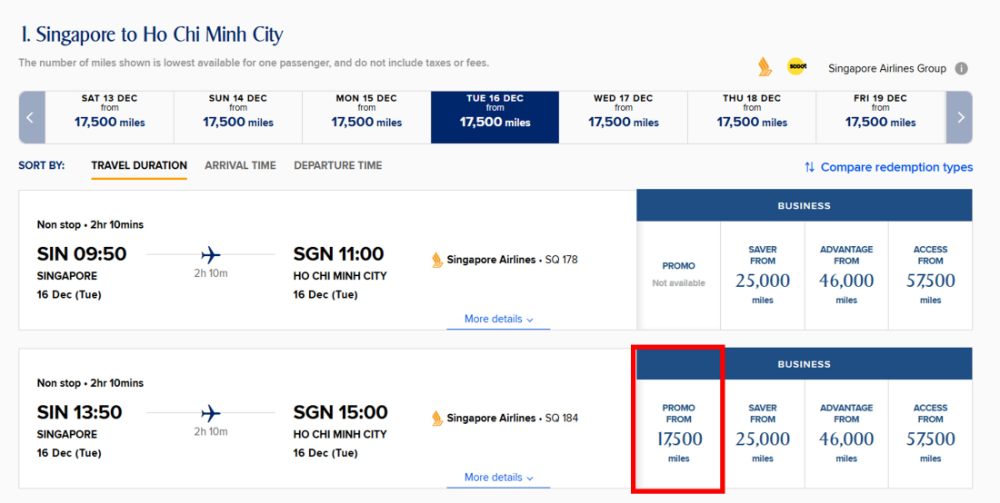Open Compare redemption types link
1000x503 pixels.
896,167
